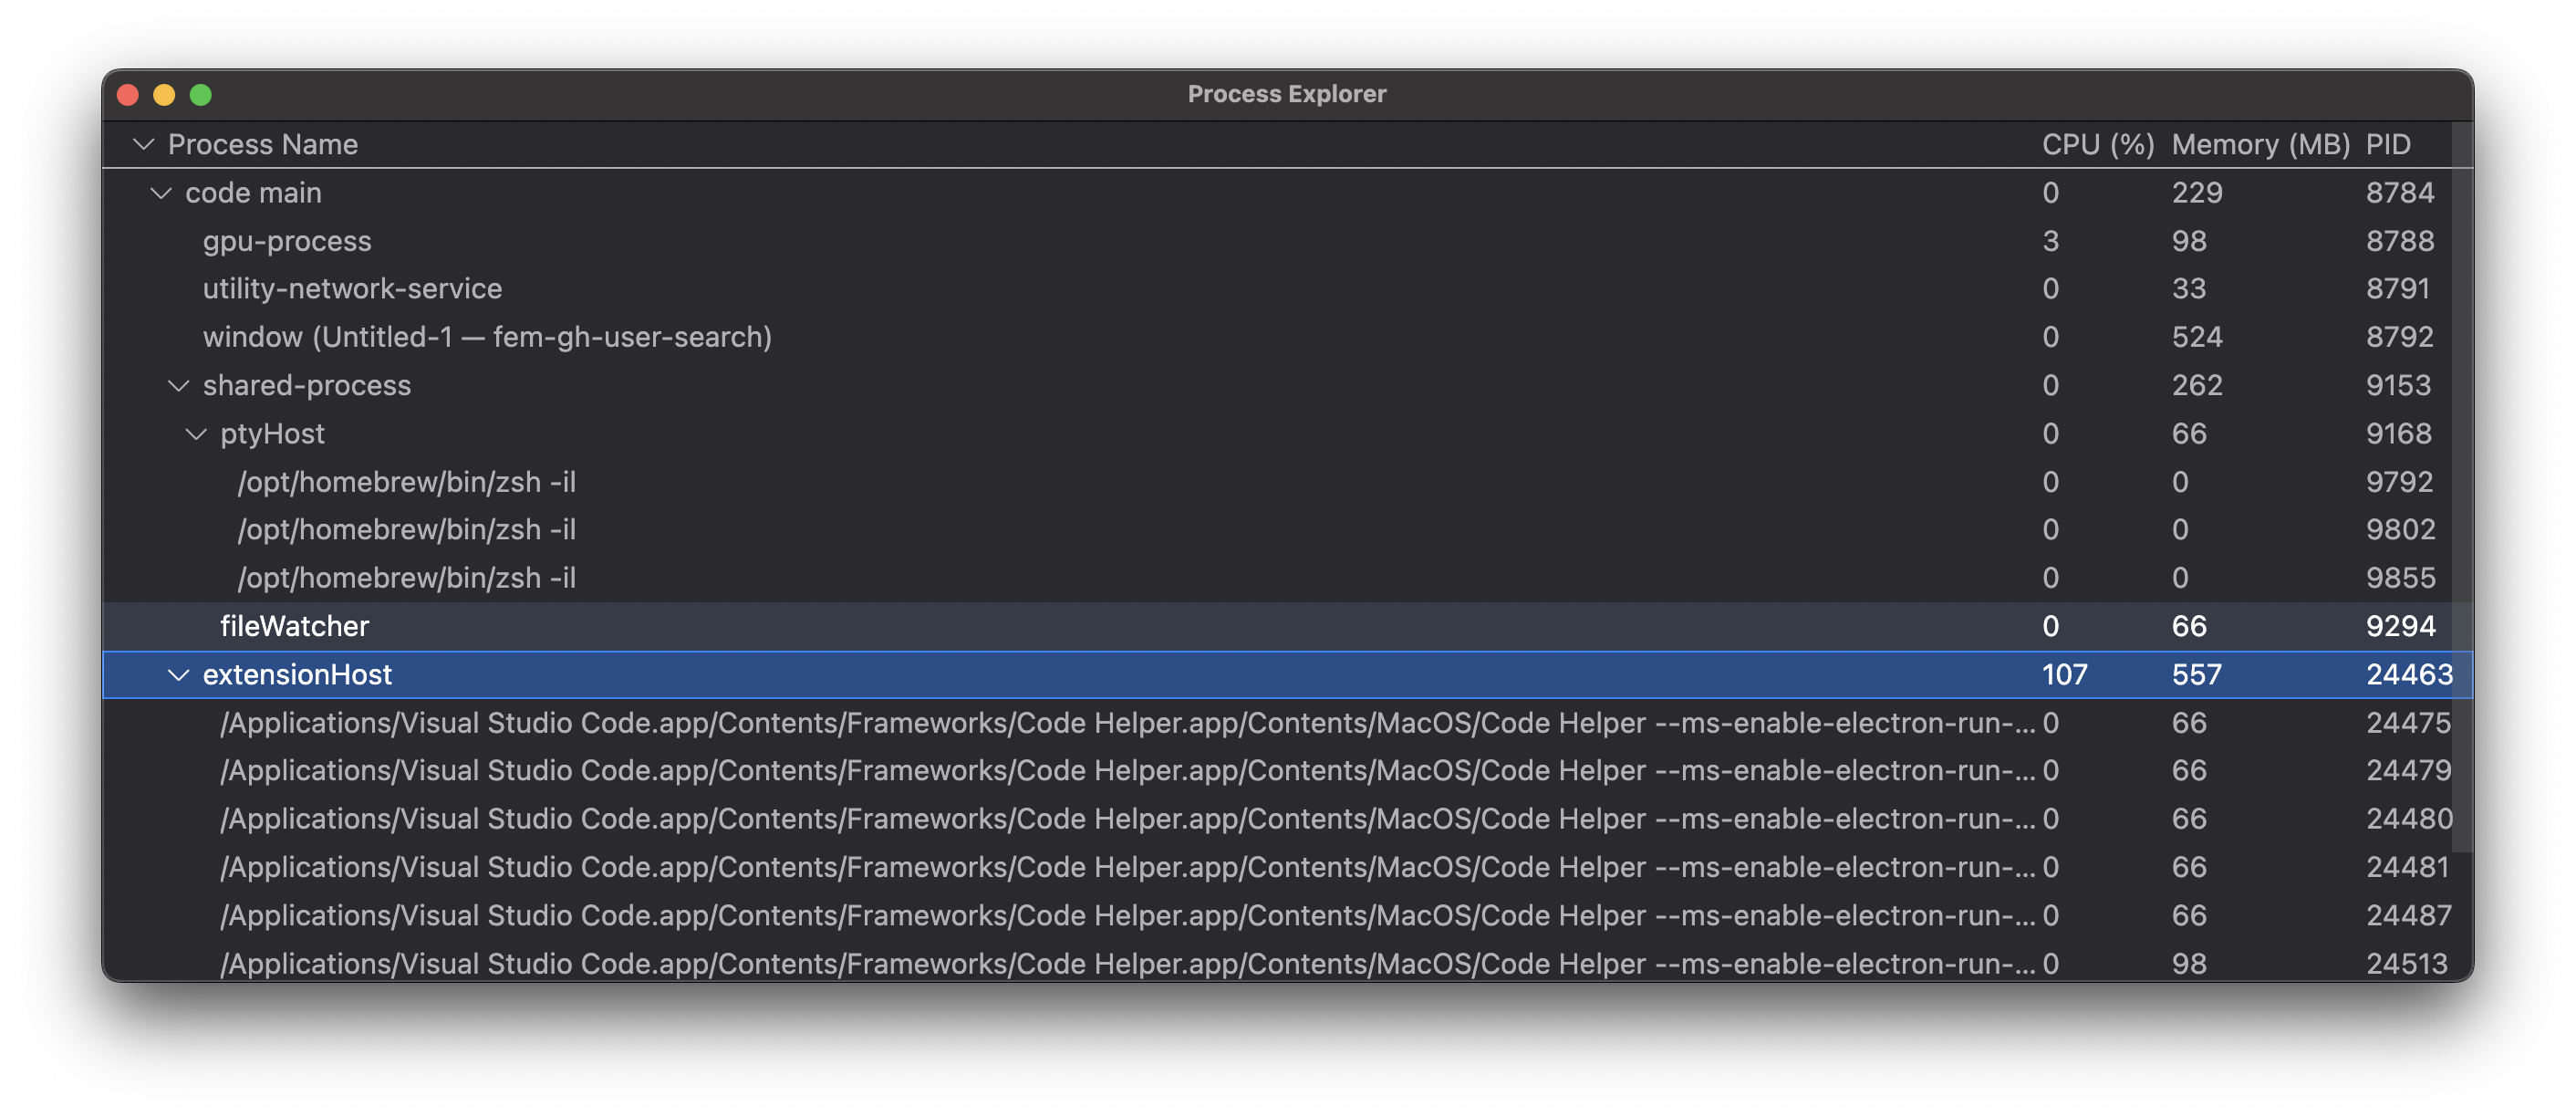2576x1117 pixels.
Task: Select the utility-network-service row
Action: point(352,289)
